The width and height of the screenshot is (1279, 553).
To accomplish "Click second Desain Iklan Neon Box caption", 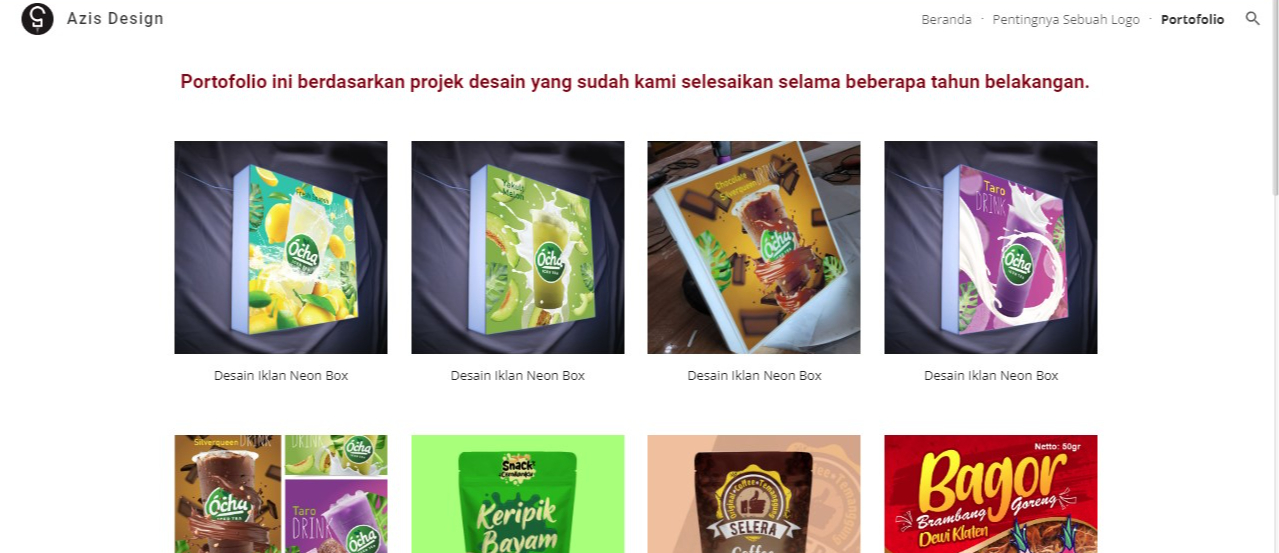I will pos(518,376).
